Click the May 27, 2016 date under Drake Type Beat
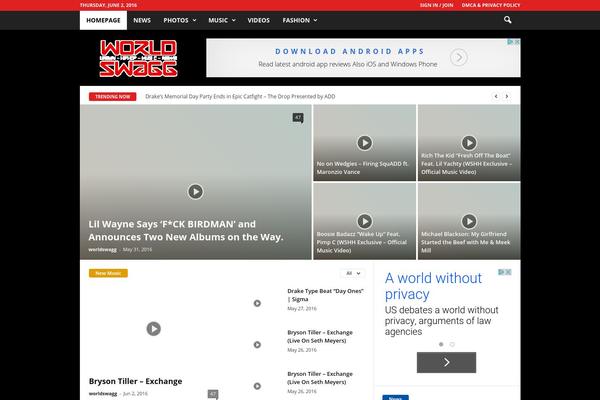Image resolution: width=600 pixels, height=400 pixels. coord(302,309)
